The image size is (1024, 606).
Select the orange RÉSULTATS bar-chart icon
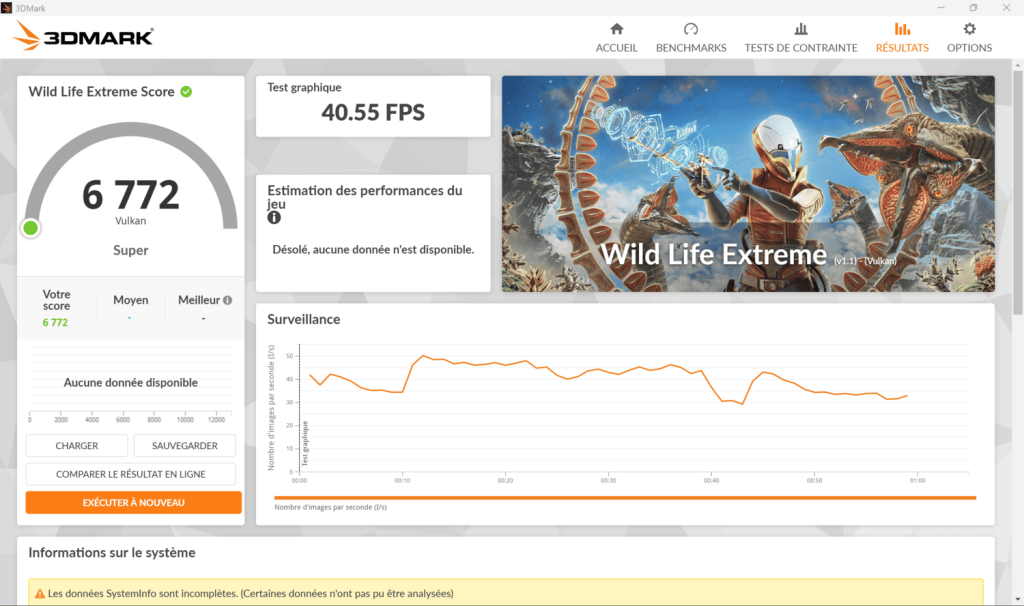[x=901, y=30]
